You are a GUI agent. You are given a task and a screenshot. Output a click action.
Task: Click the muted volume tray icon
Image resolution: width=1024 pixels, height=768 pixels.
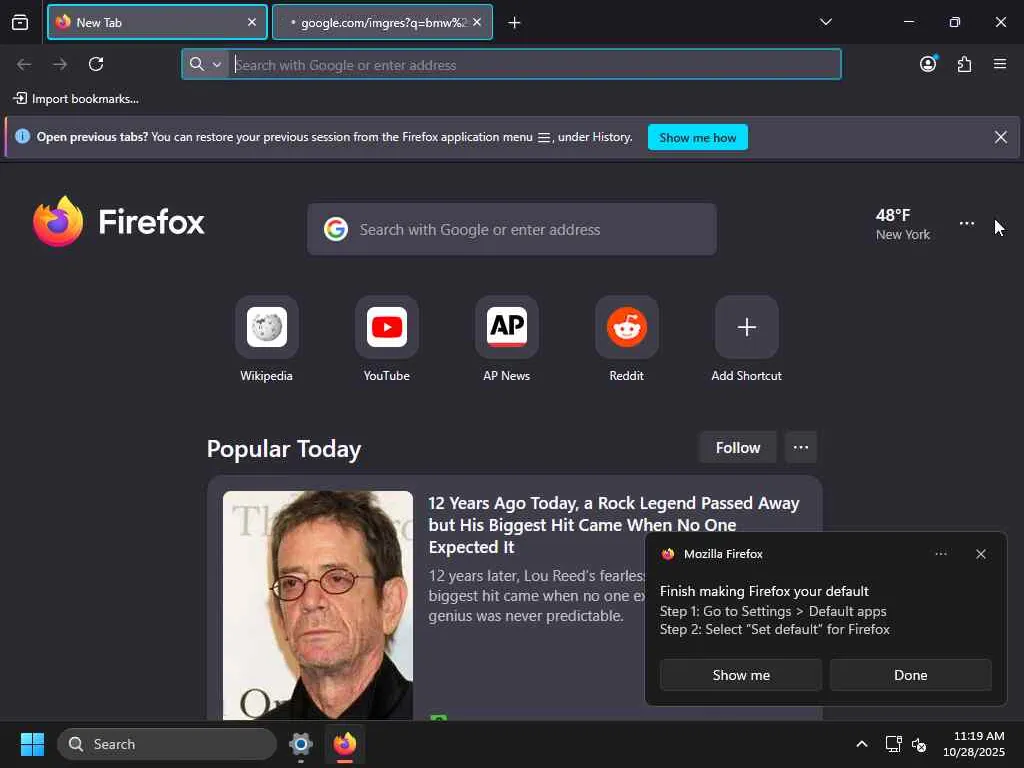918,744
